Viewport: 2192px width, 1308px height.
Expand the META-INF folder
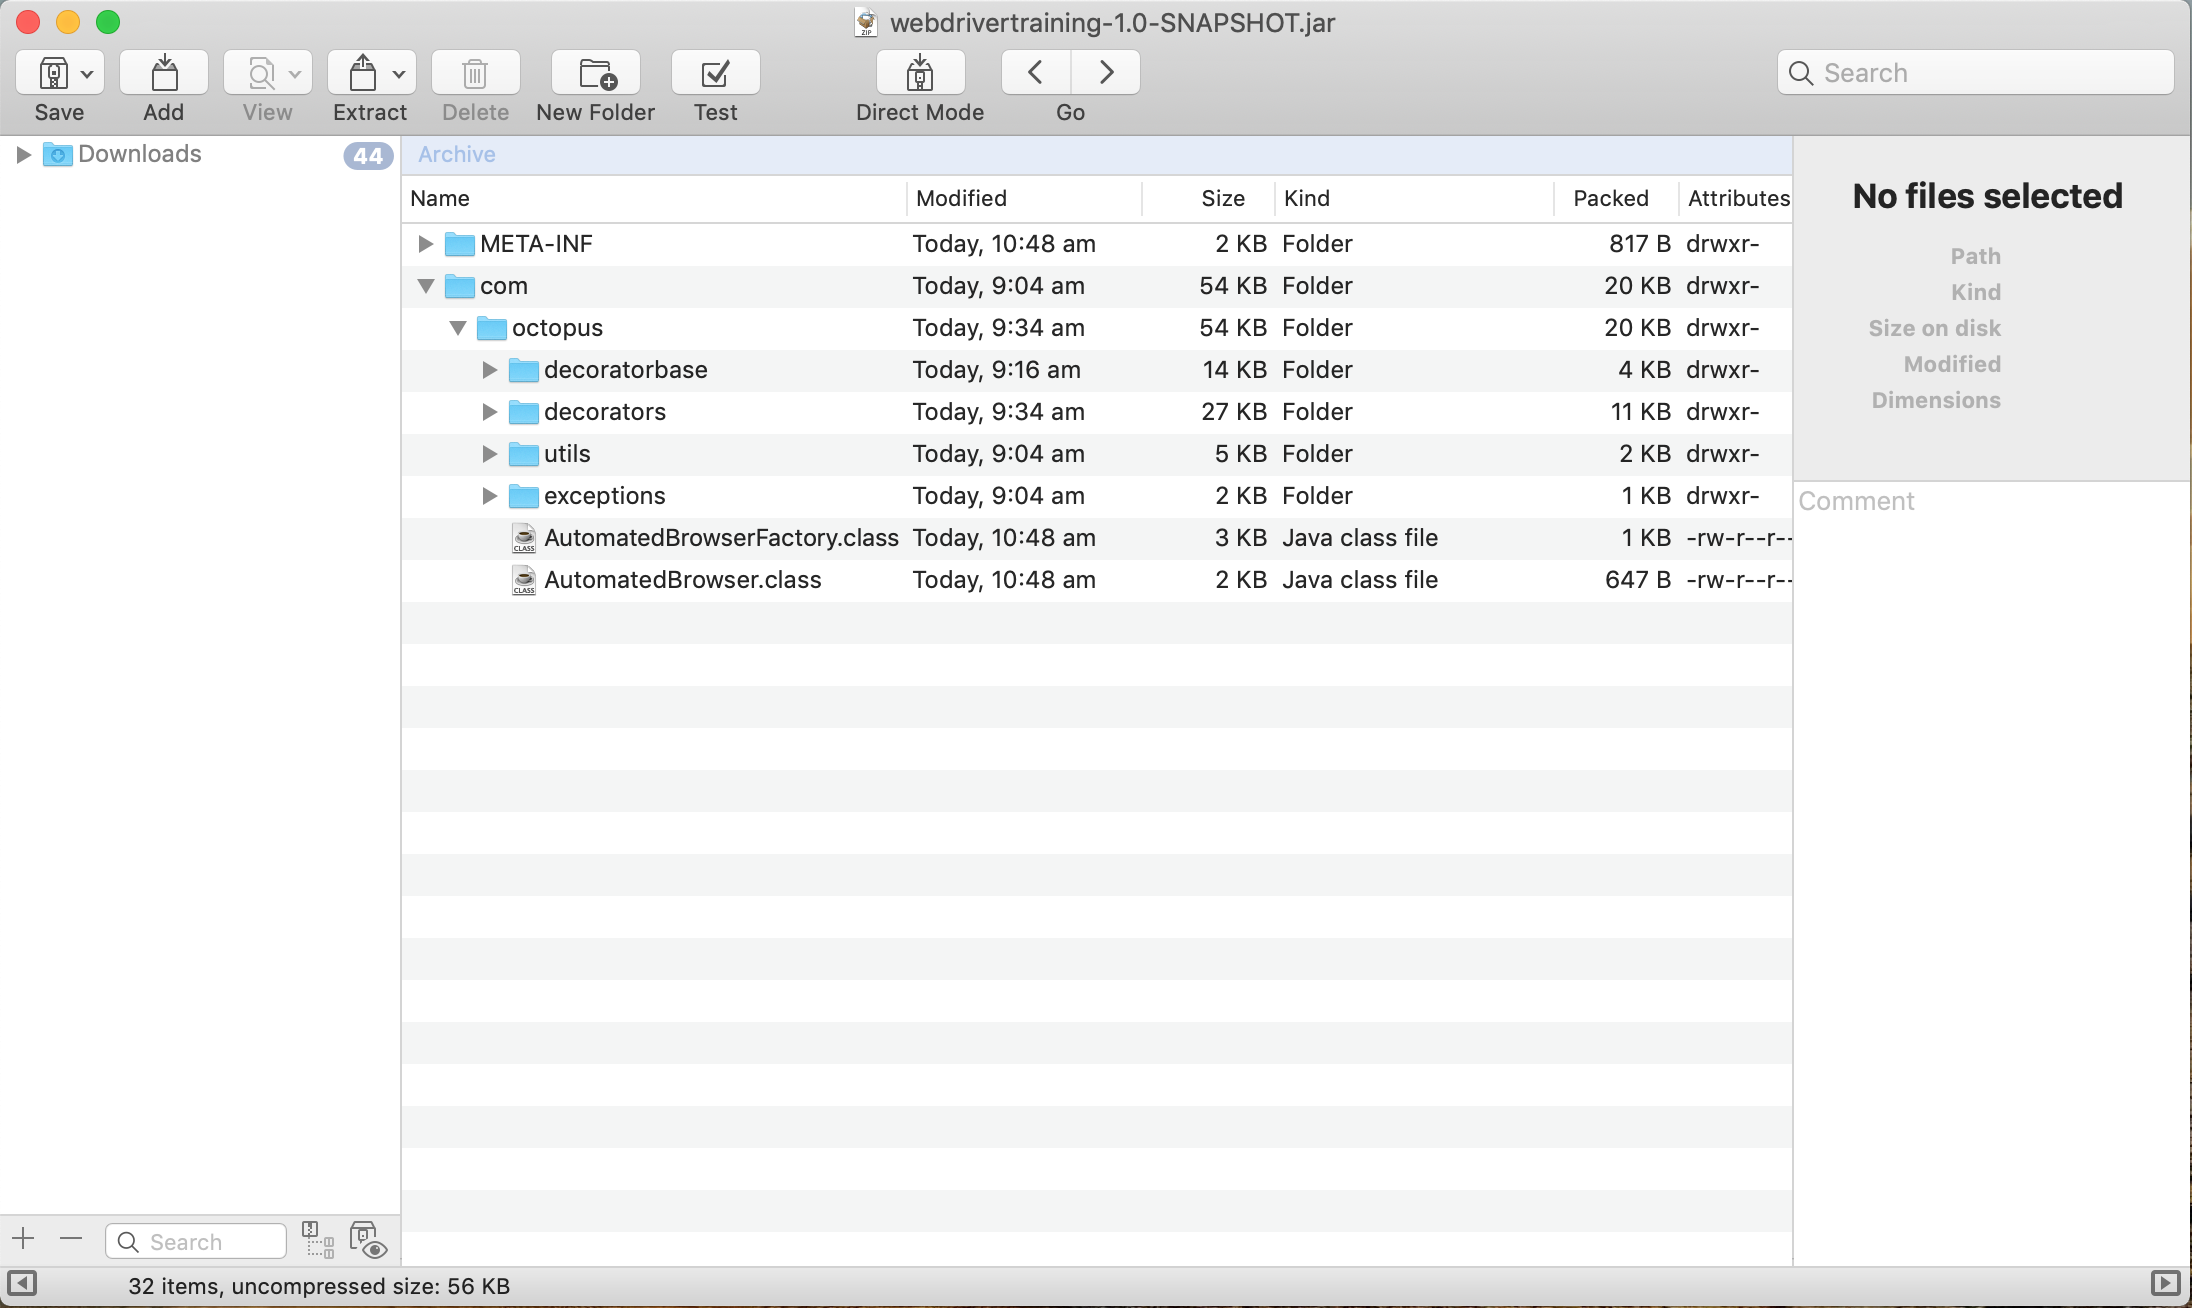click(x=425, y=244)
